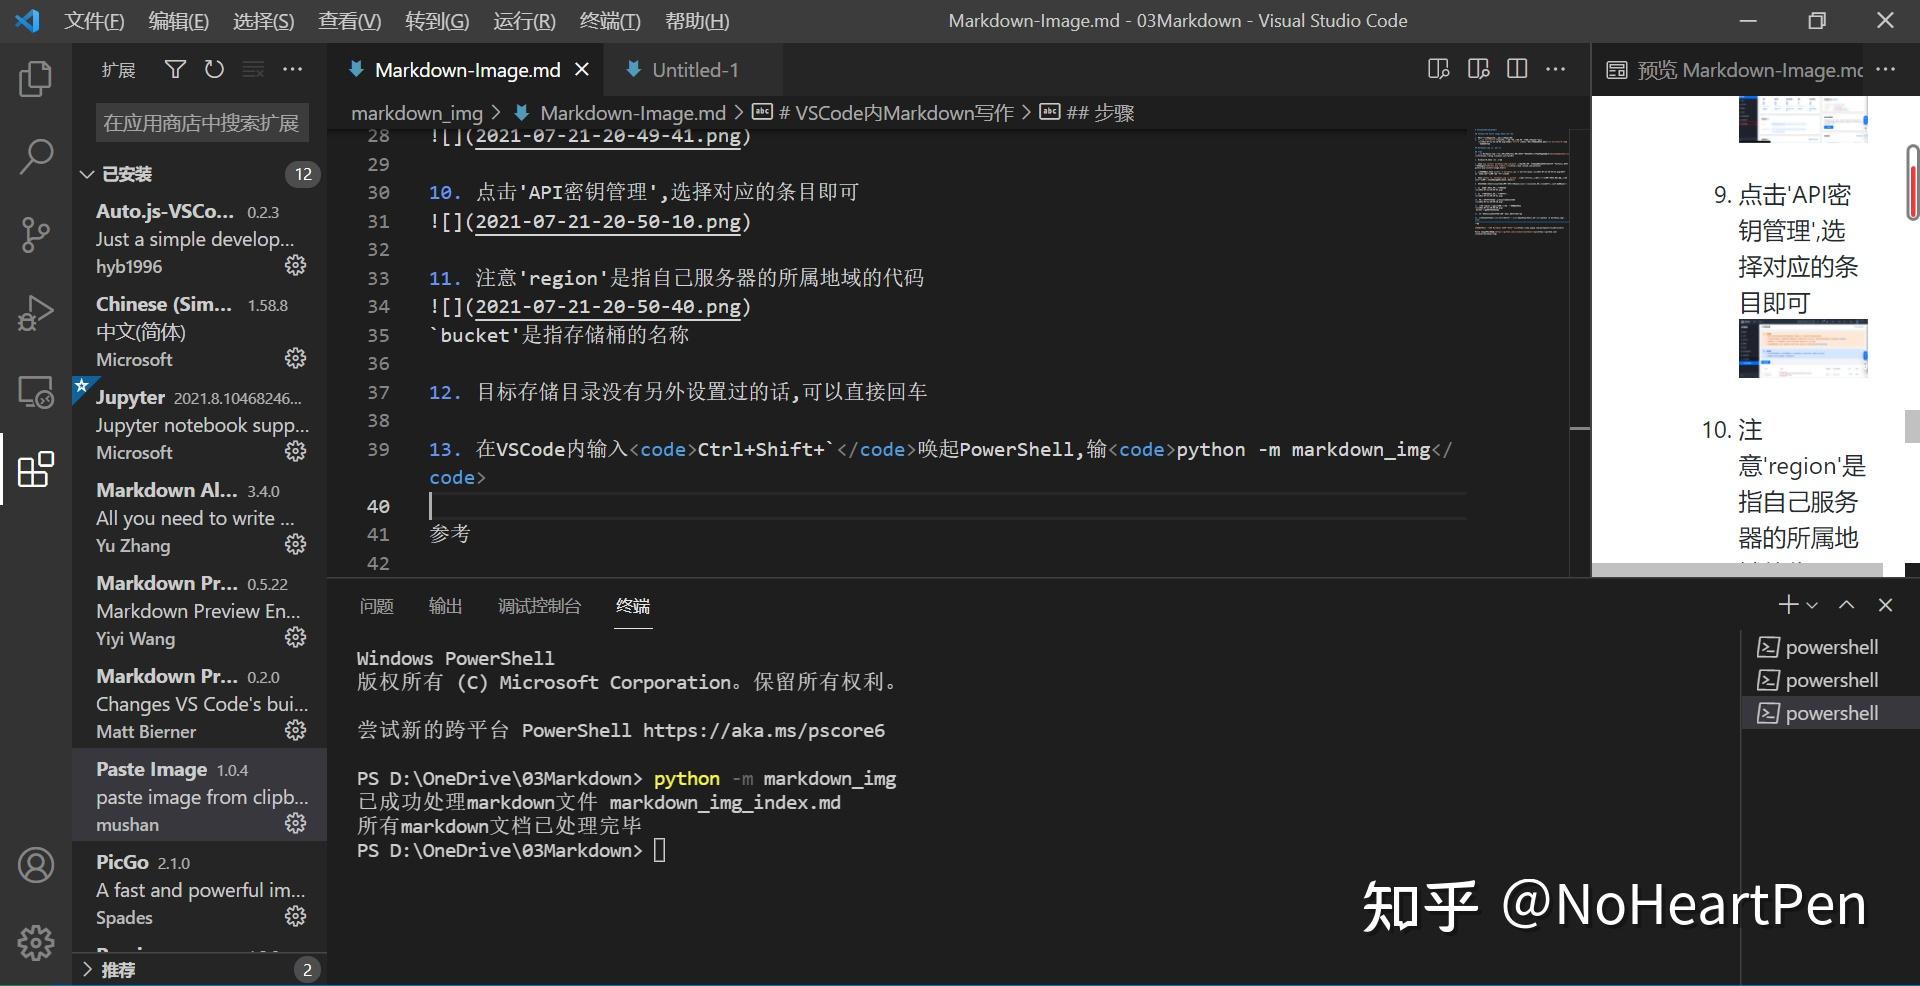The width and height of the screenshot is (1920, 986).
Task: Select the third powershell session in the list
Action: tap(1831, 712)
